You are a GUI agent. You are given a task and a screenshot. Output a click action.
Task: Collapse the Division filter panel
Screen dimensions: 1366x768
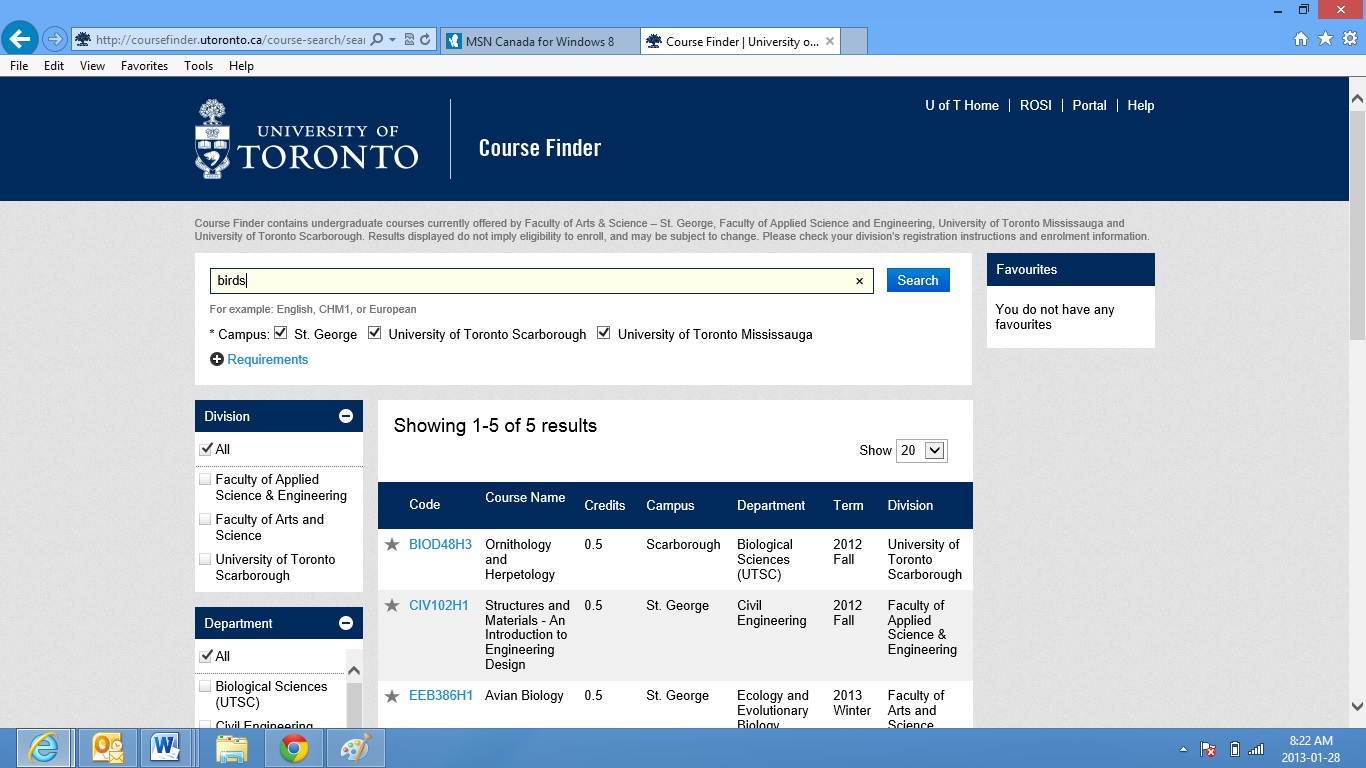(346, 416)
